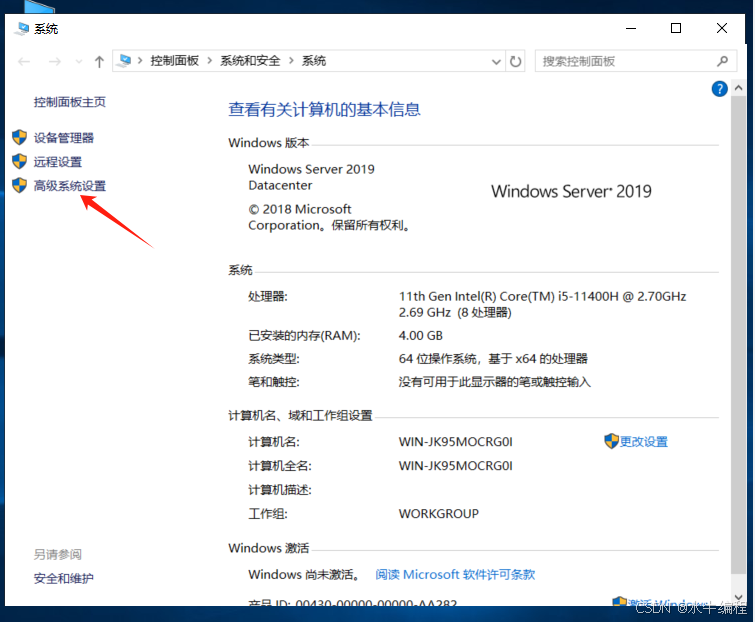The width and height of the screenshot is (755, 622).
Task: Open the recent locations dropdown arrow
Action: (79, 62)
